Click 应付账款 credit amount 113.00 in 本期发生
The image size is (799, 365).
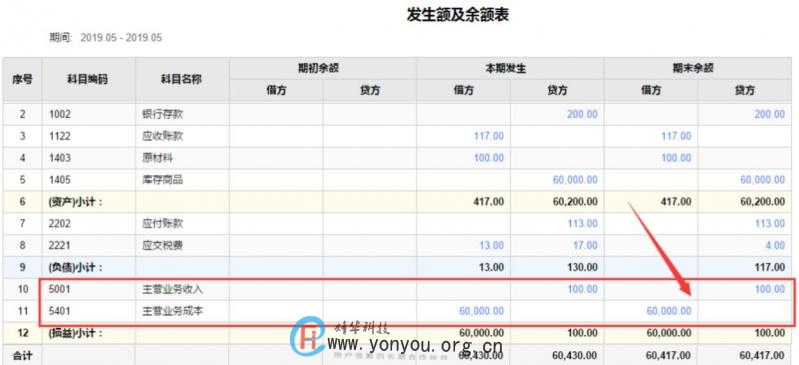coord(582,224)
